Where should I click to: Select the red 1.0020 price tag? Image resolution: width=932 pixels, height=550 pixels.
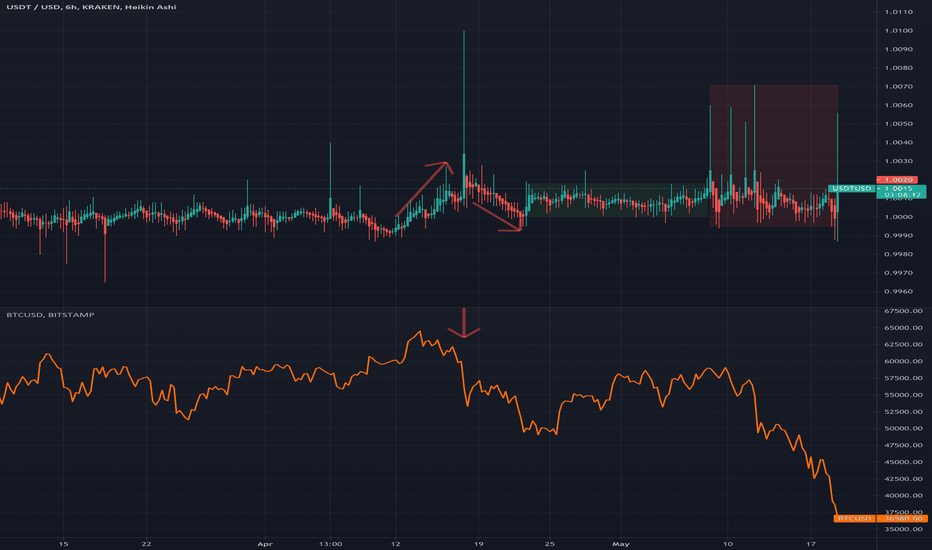tap(897, 180)
